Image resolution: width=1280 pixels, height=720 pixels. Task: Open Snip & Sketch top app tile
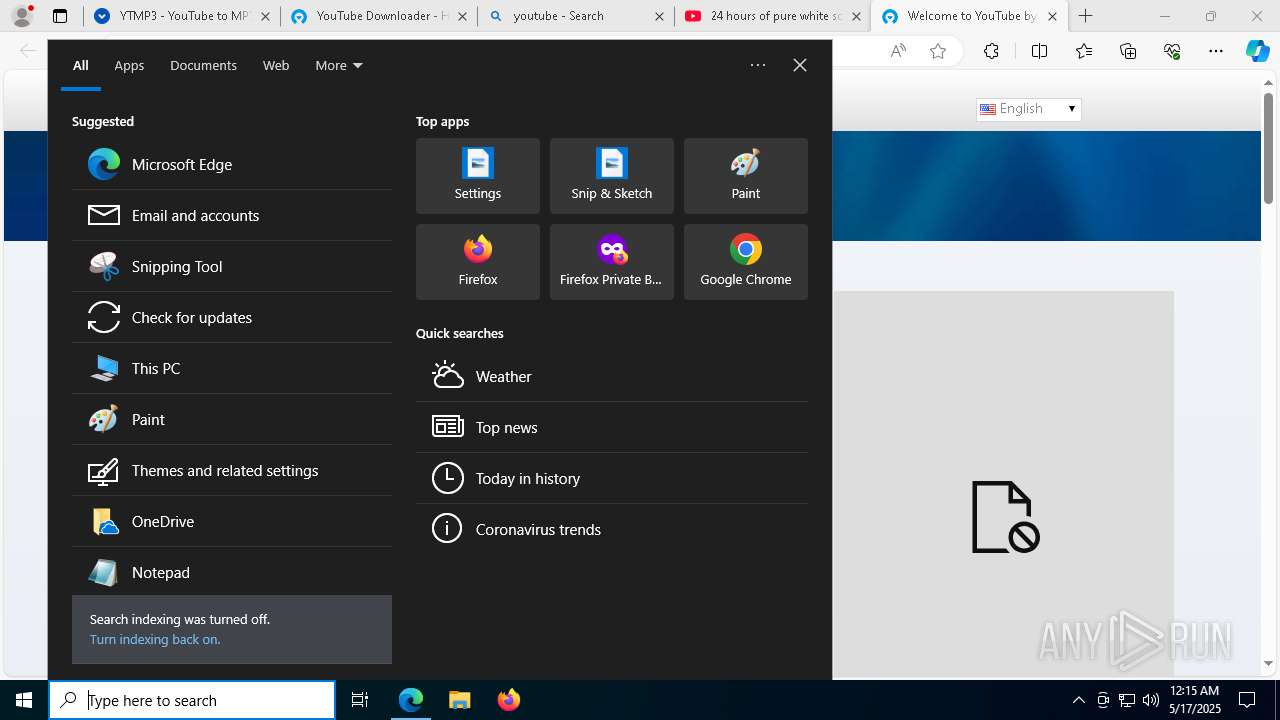tap(612, 176)
